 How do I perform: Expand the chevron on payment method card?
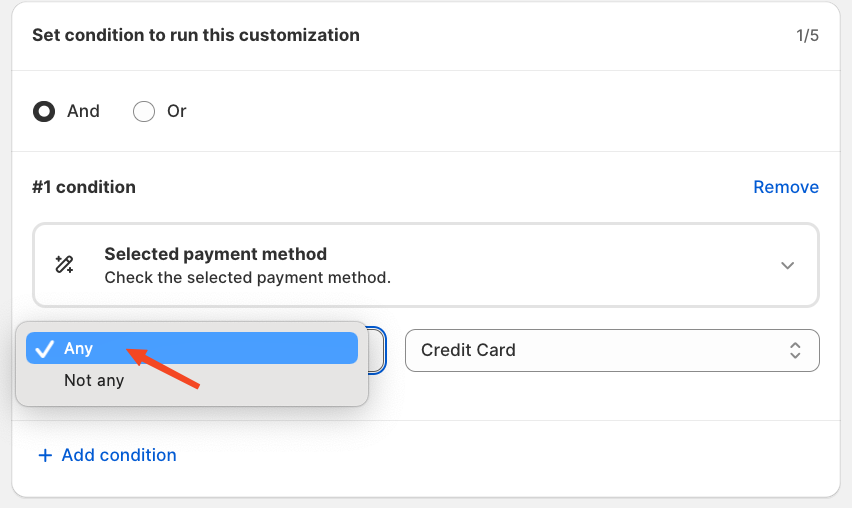(788, 265)
